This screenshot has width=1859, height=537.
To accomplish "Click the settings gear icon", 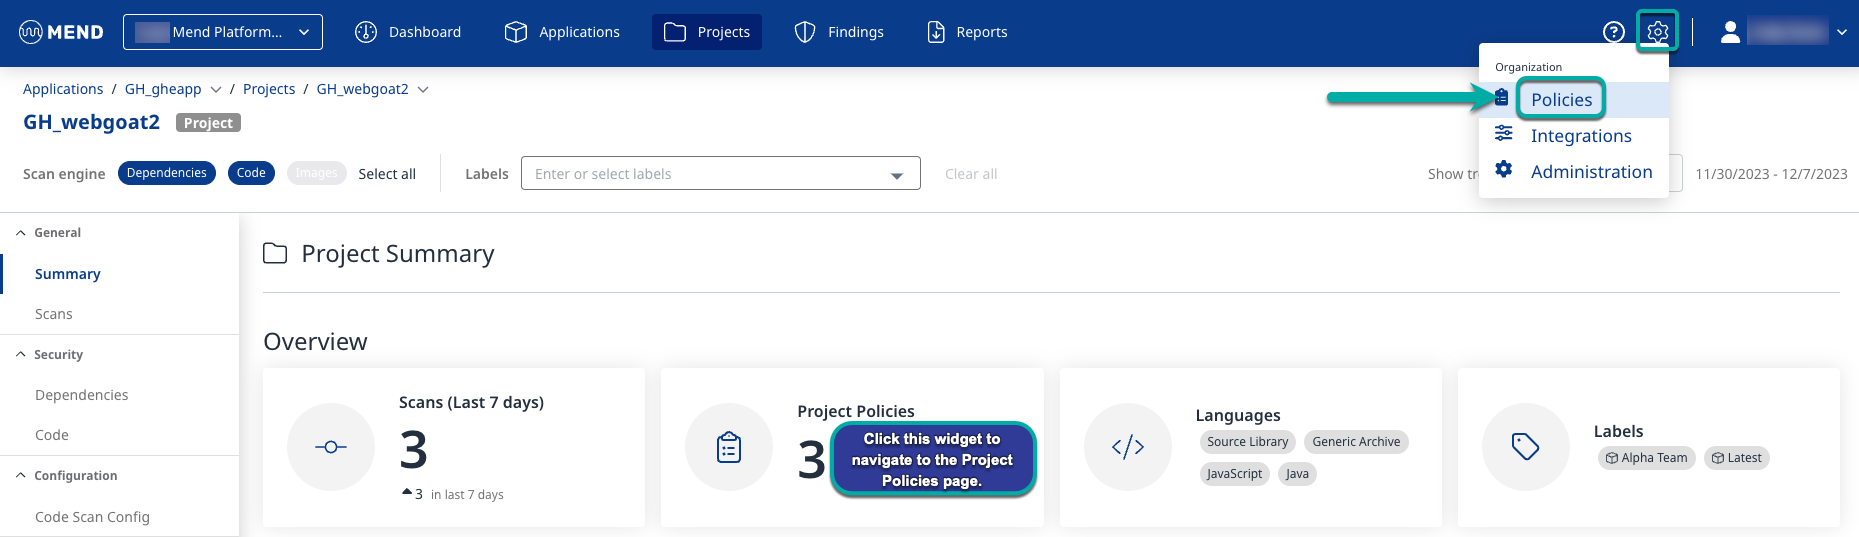I will click(x=1657, y=32).
